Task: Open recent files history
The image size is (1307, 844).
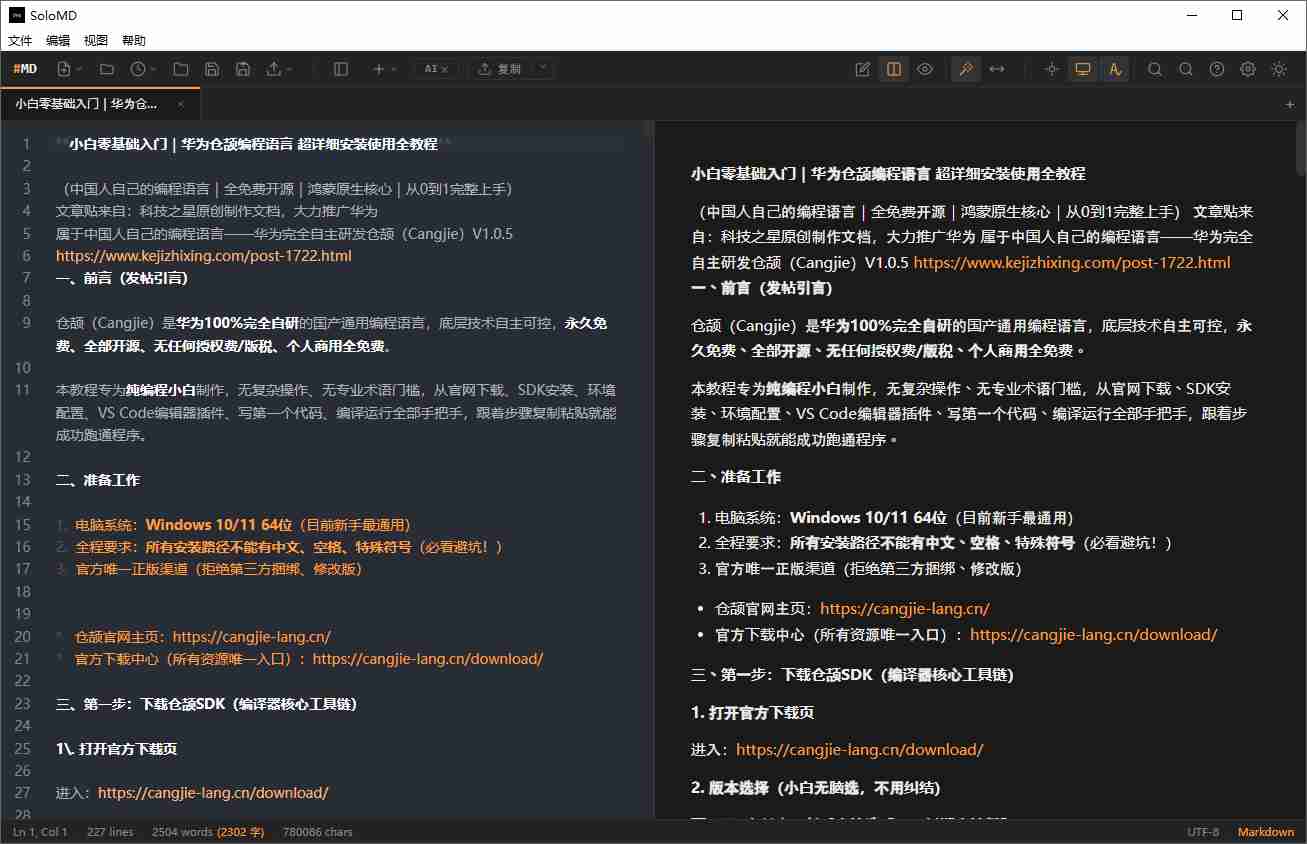Action: (140, 68)
